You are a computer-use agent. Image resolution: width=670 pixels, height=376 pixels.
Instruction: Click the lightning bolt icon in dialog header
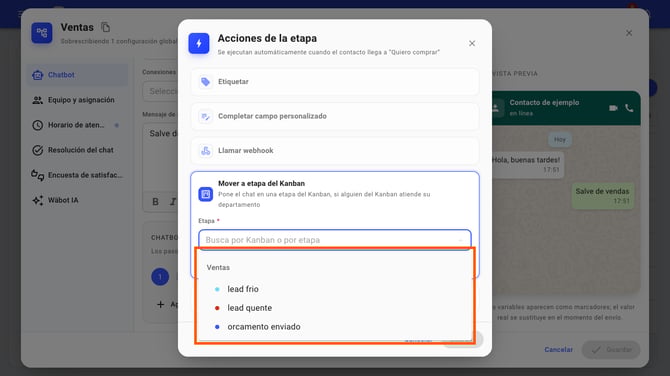[199, 43]
